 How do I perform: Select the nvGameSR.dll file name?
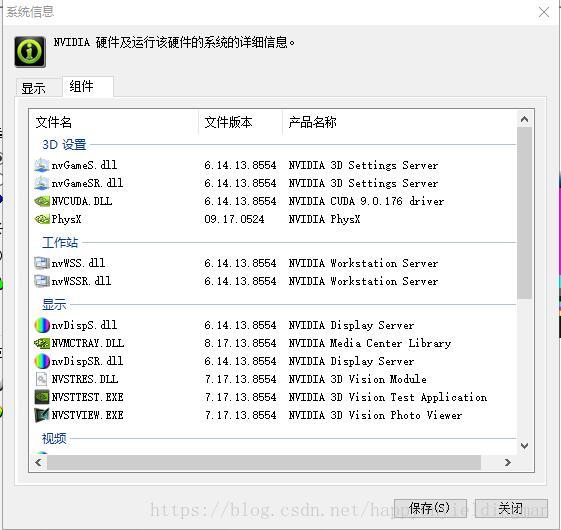pyautogui.click(x=87, y=183)
